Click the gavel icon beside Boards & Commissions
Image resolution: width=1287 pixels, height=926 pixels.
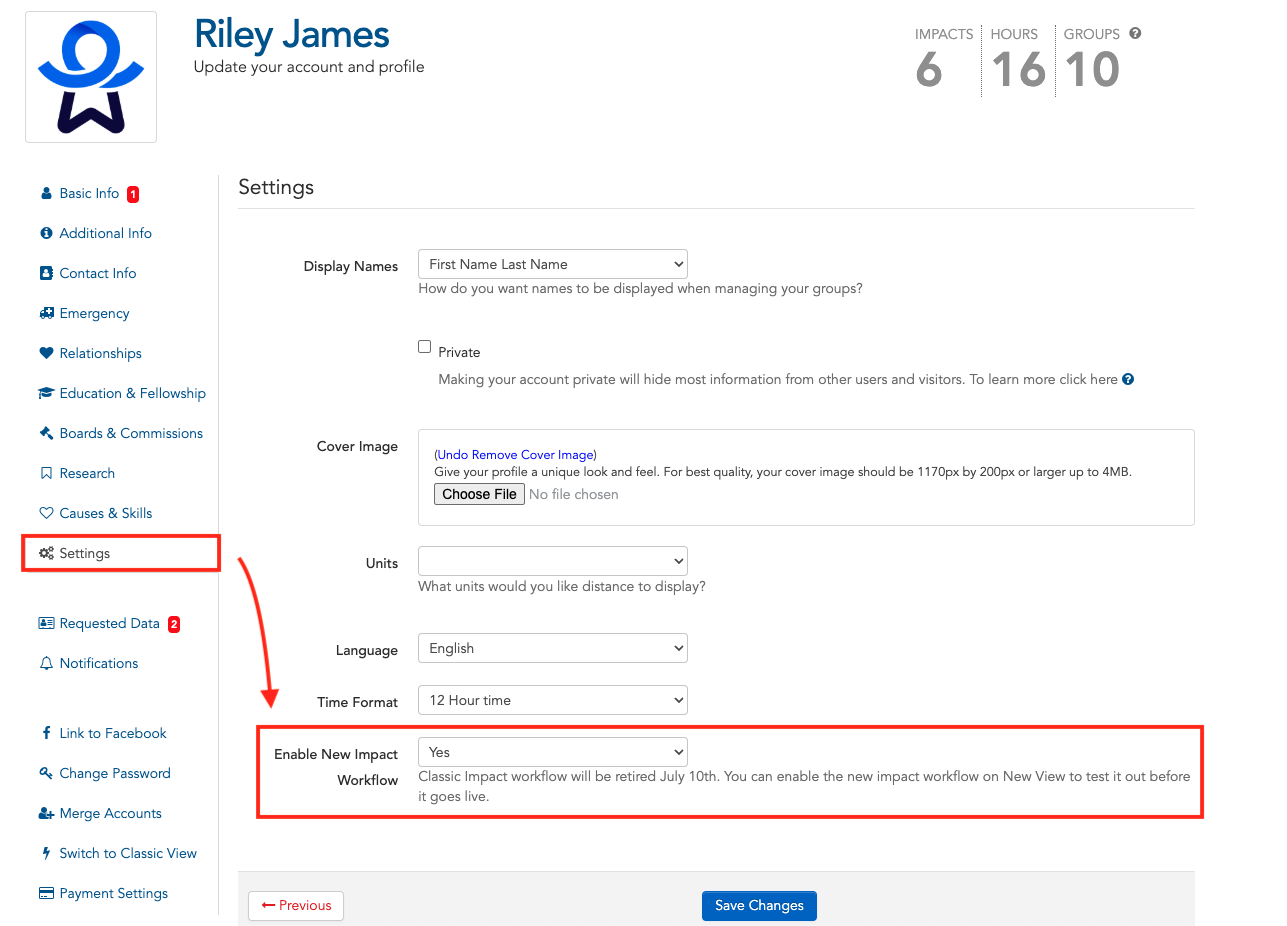pyautogui.click(x=46, y=433)
